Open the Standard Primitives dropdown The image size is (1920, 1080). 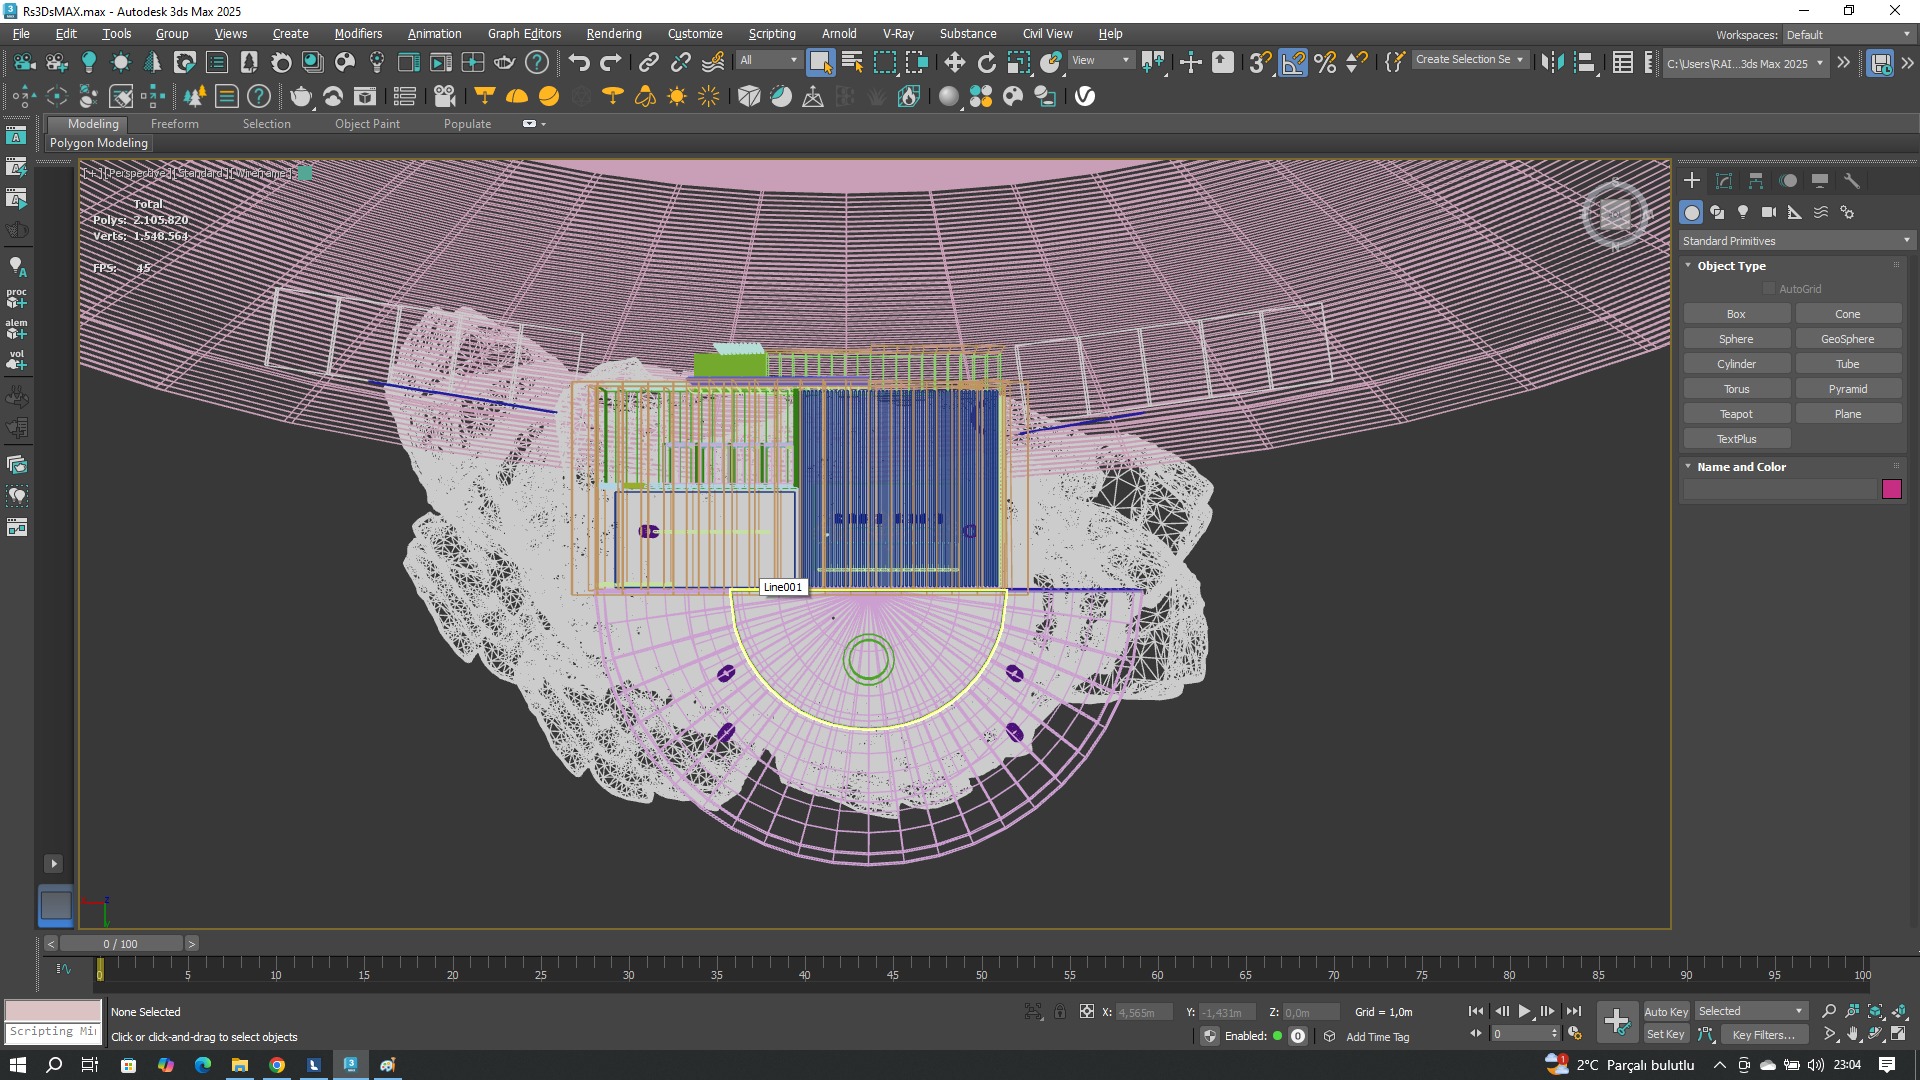point(1796,241)
